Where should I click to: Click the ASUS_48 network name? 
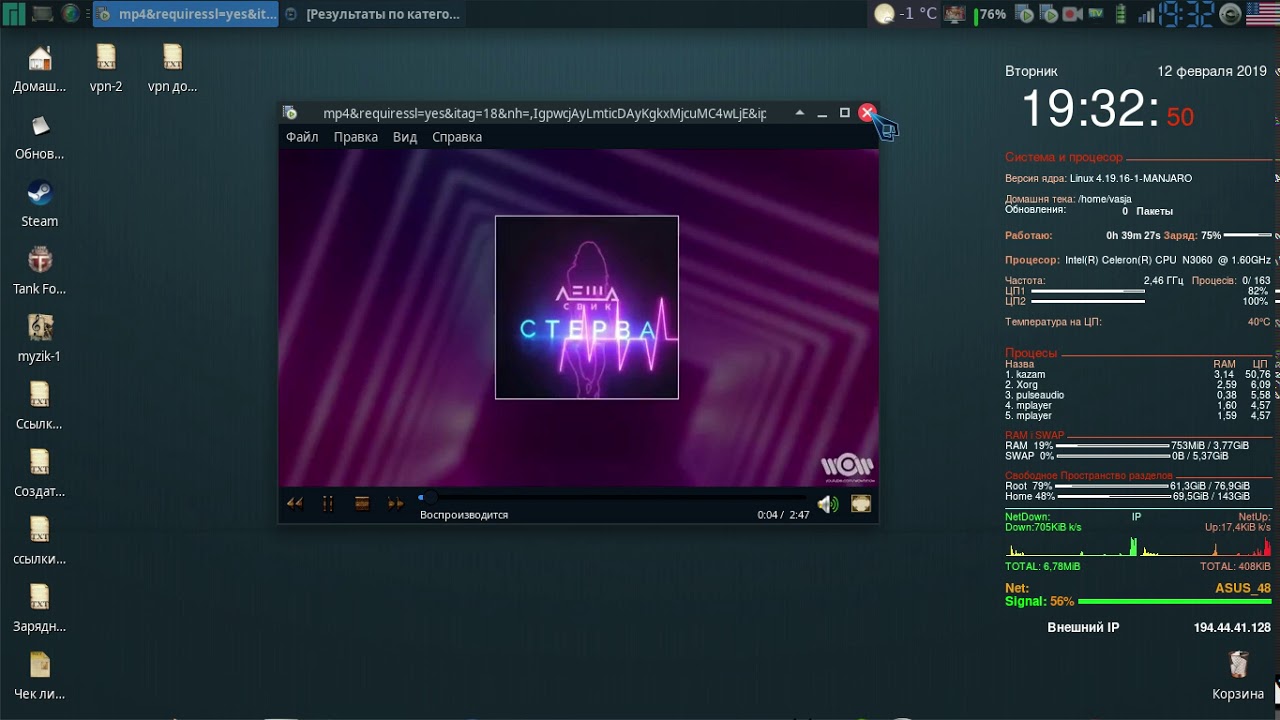tap(1243, 588)
